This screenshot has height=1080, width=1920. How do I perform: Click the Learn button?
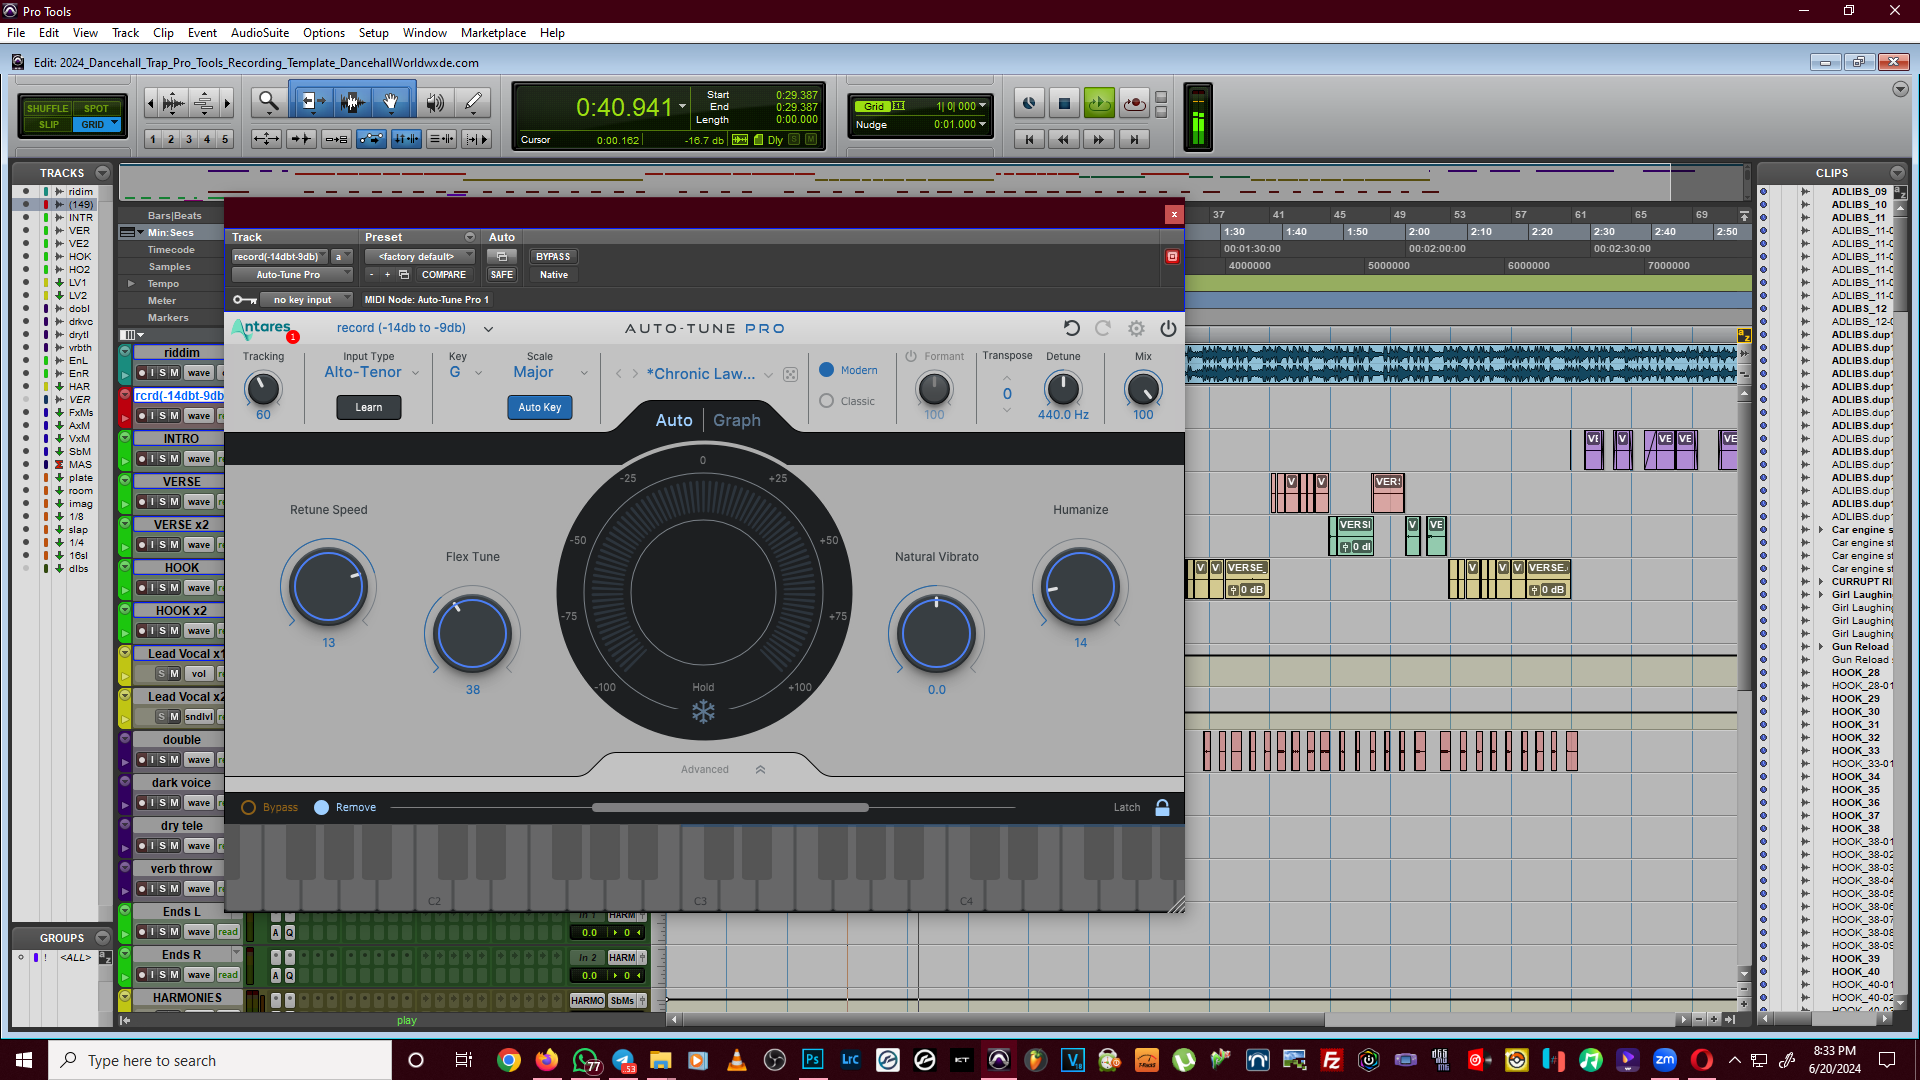pos(368,407)
